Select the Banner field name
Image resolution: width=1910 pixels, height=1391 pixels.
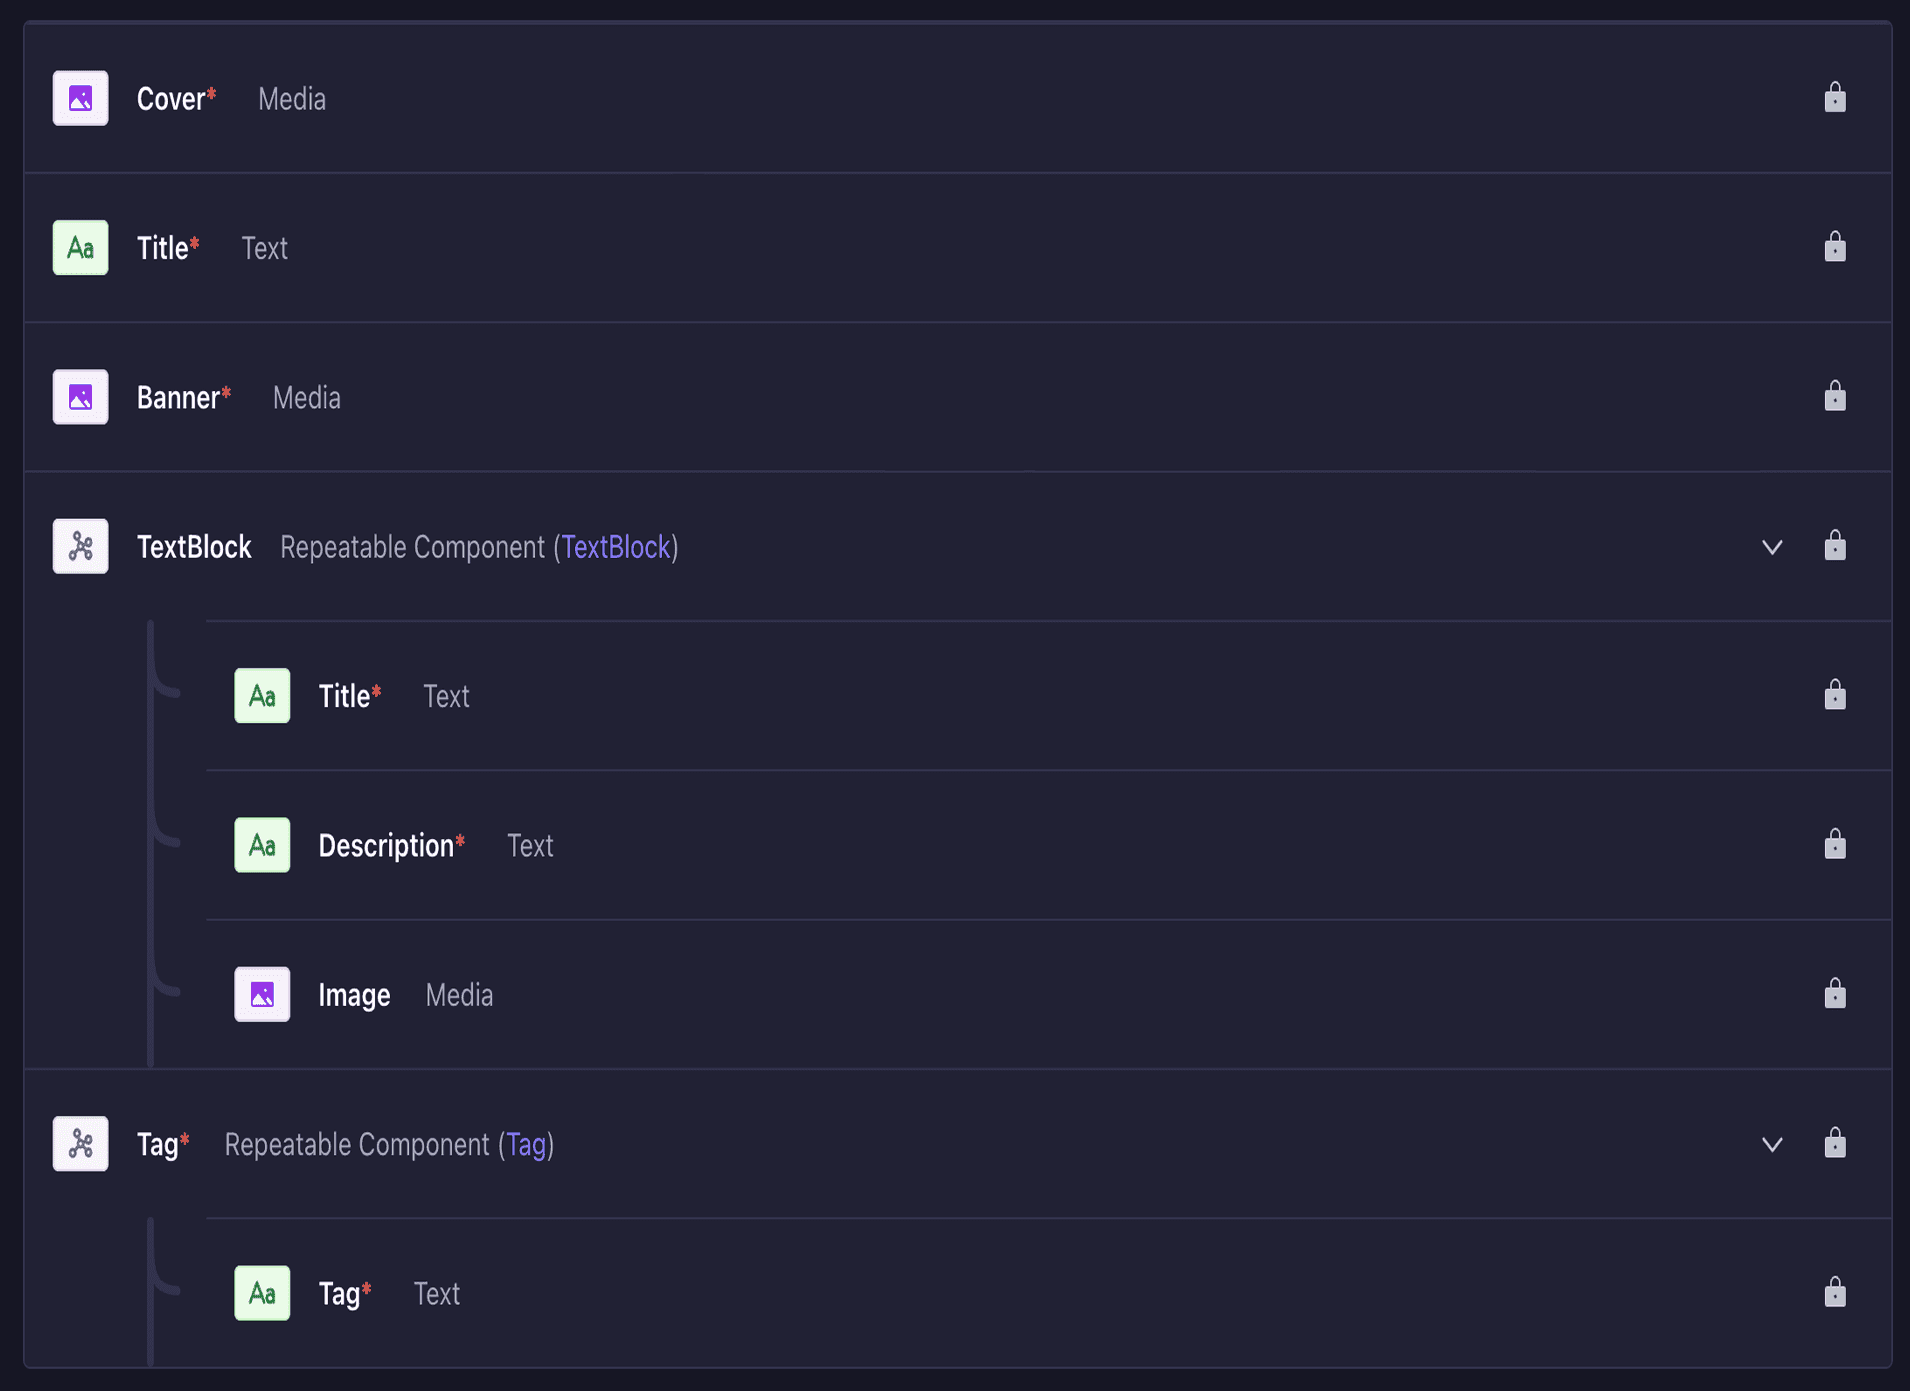tap(178, 398)
